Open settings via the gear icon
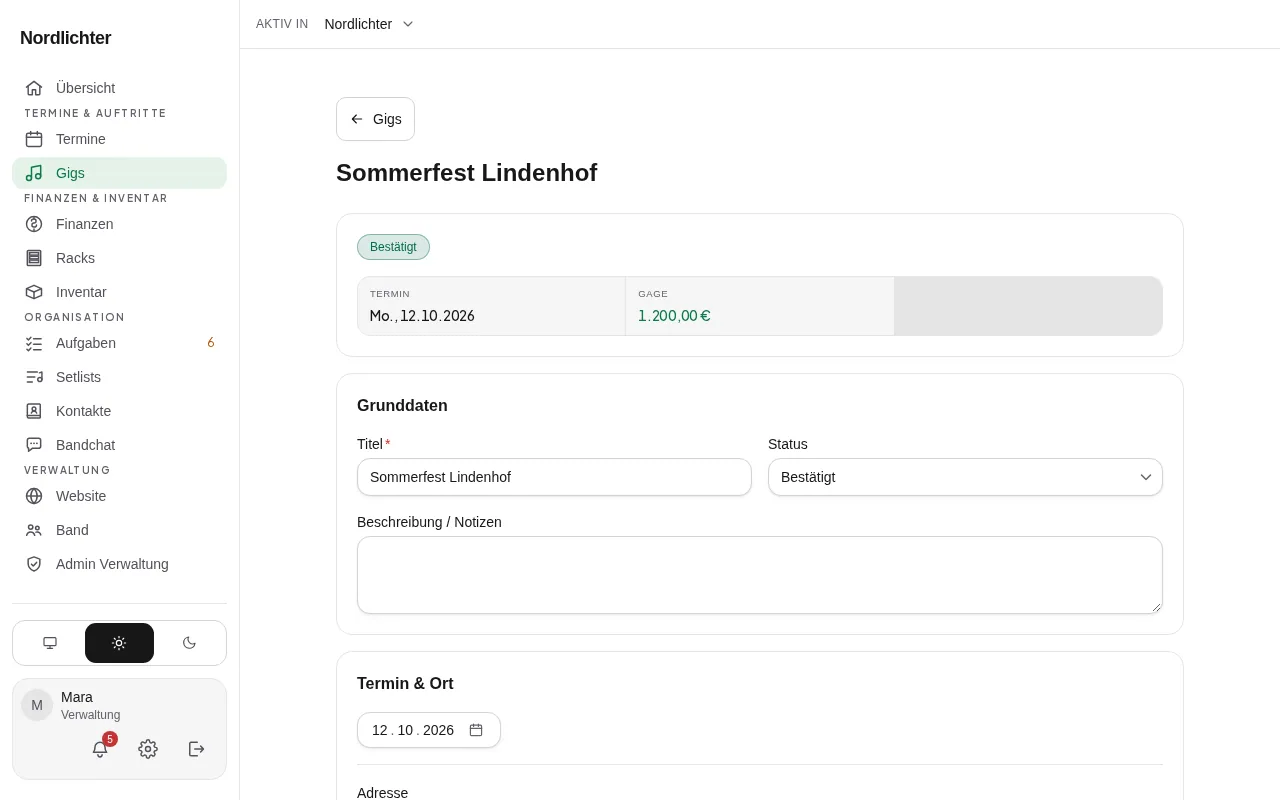The image size is (1280, 800). (148, 749)
